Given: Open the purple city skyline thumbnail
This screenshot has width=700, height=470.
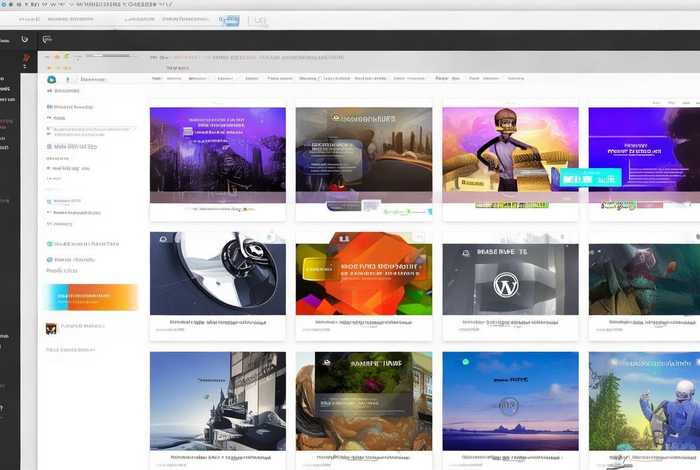Looking at the screenshot, I should tap(217, 155).
